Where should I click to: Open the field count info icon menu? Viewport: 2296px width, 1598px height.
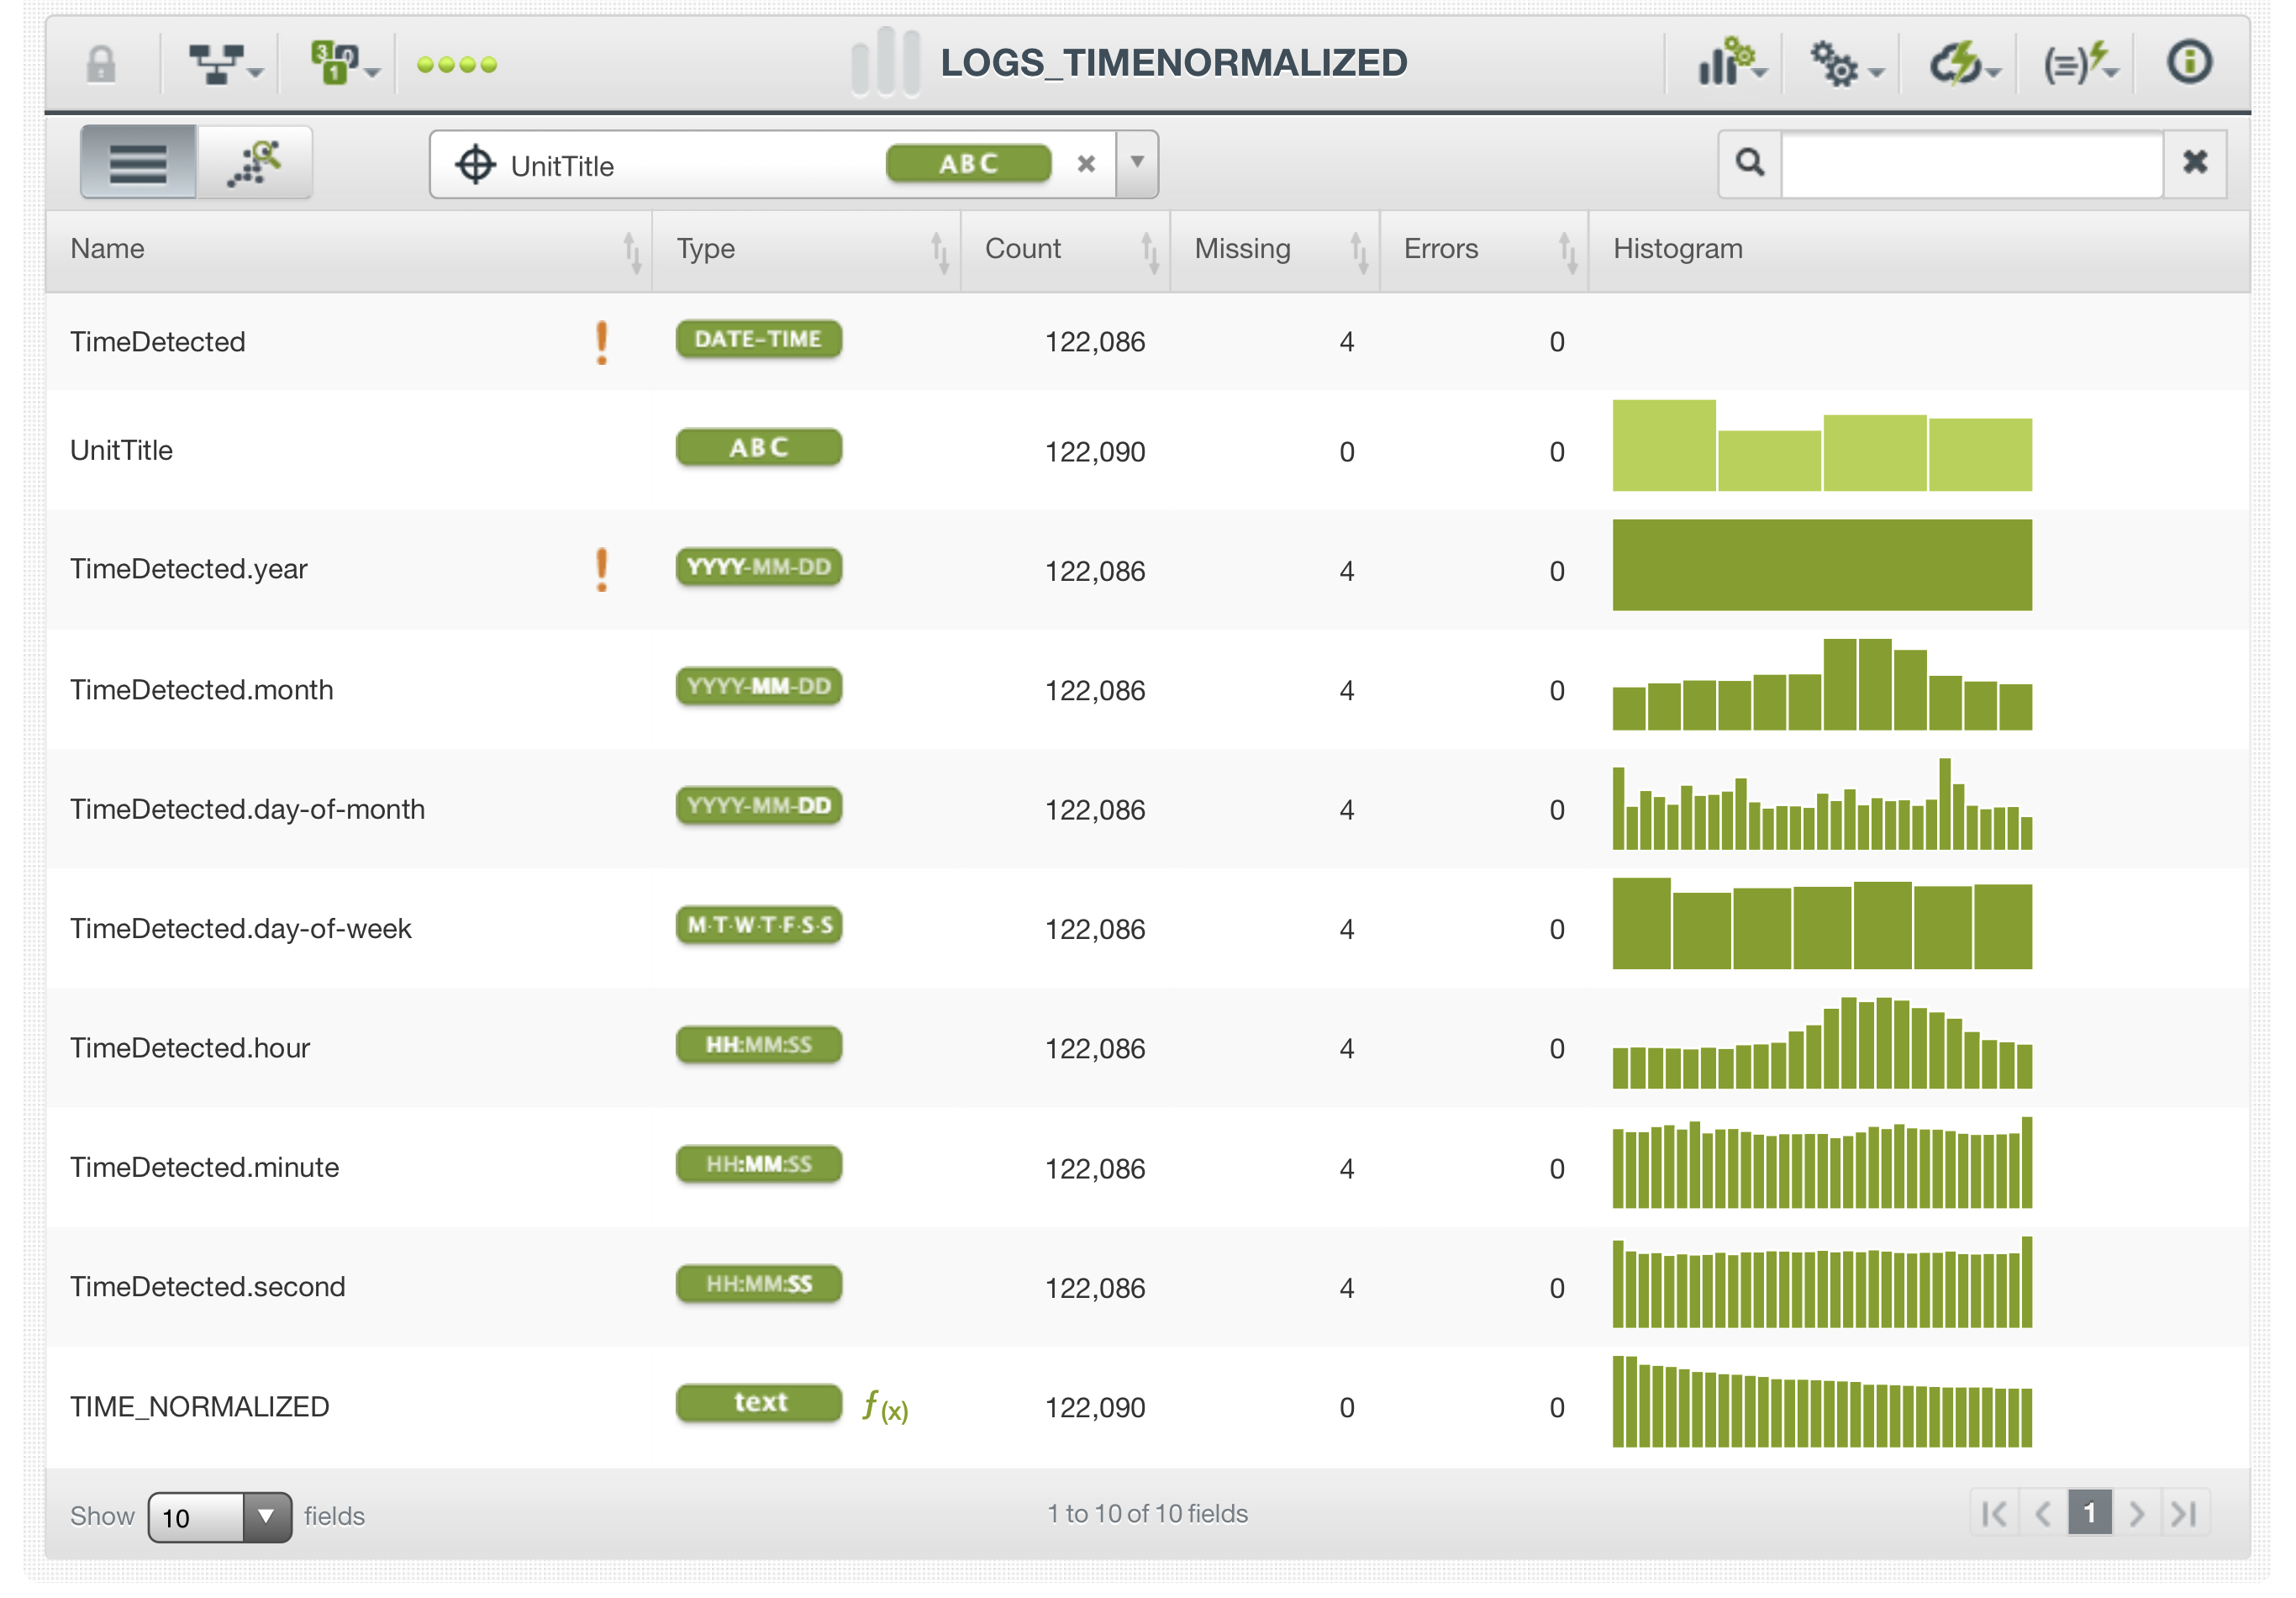[x=341, y=64]
